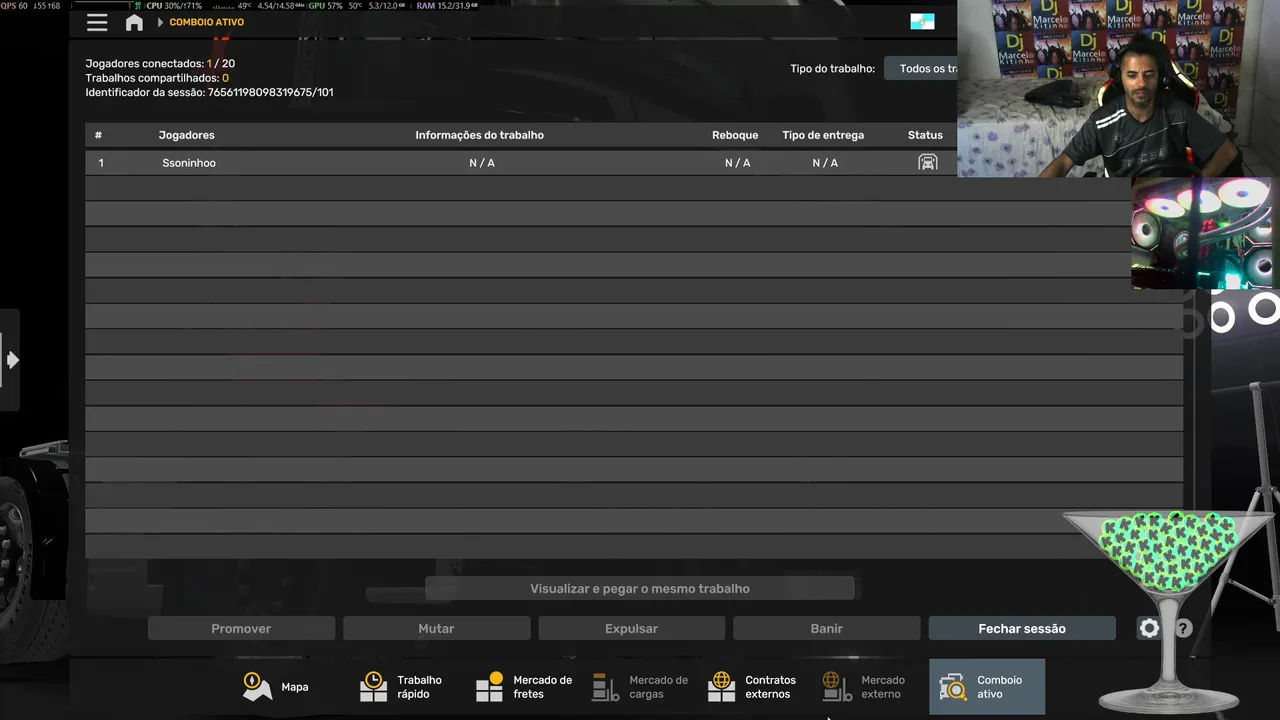Click Informações do trabalho column header

pyautogui.click(x=480, y=135)
